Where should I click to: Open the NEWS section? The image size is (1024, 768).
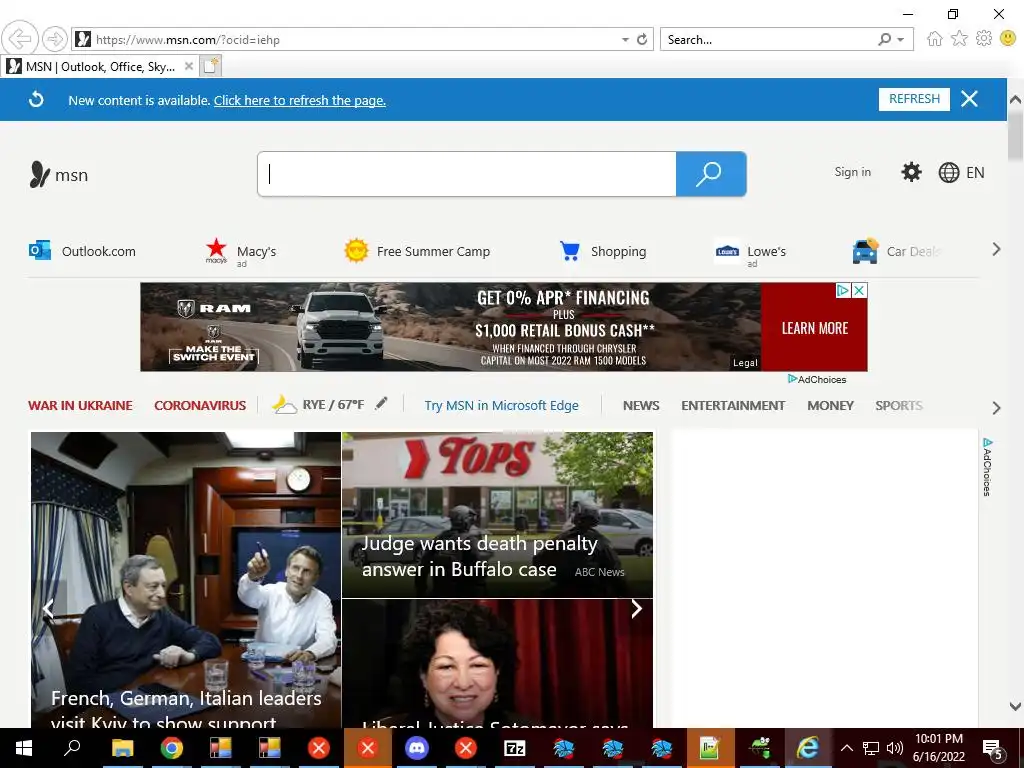pyautogui.click(x=641, y=406)
